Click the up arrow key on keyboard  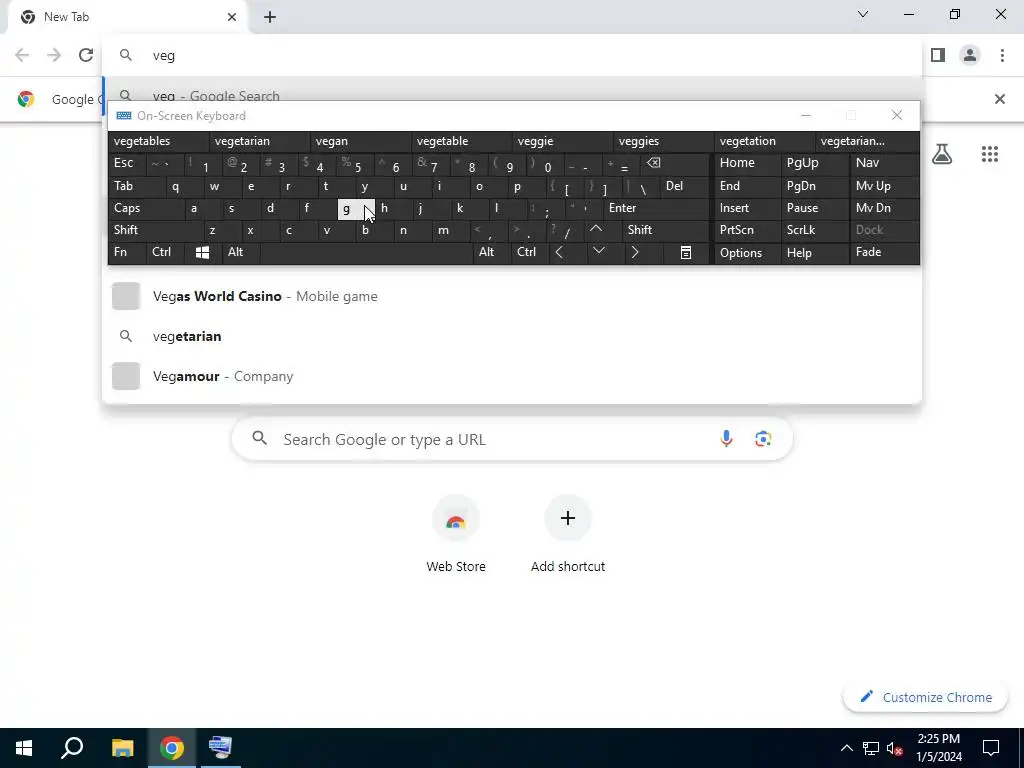click(596, 230)
